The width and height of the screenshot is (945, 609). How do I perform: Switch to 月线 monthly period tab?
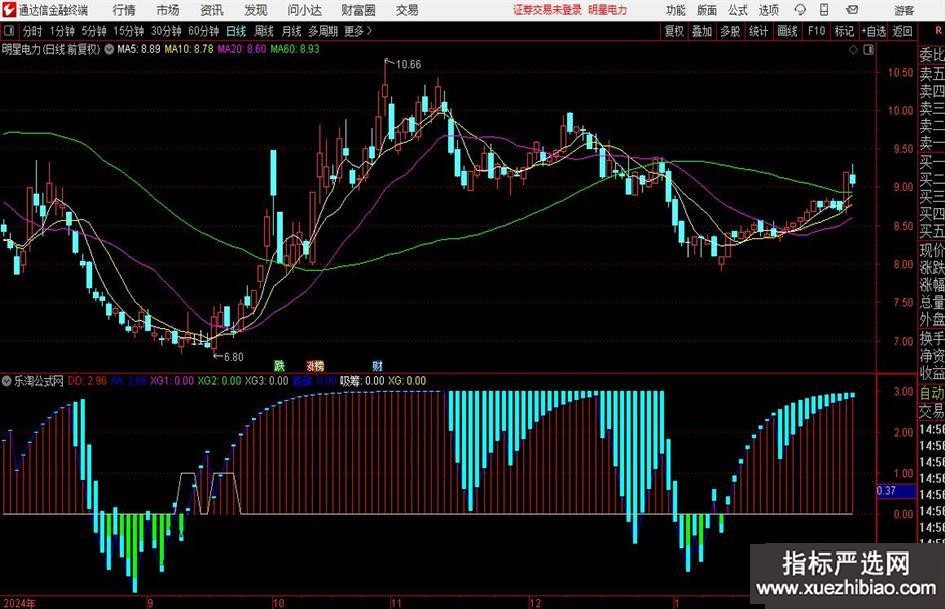pos(291,31)
